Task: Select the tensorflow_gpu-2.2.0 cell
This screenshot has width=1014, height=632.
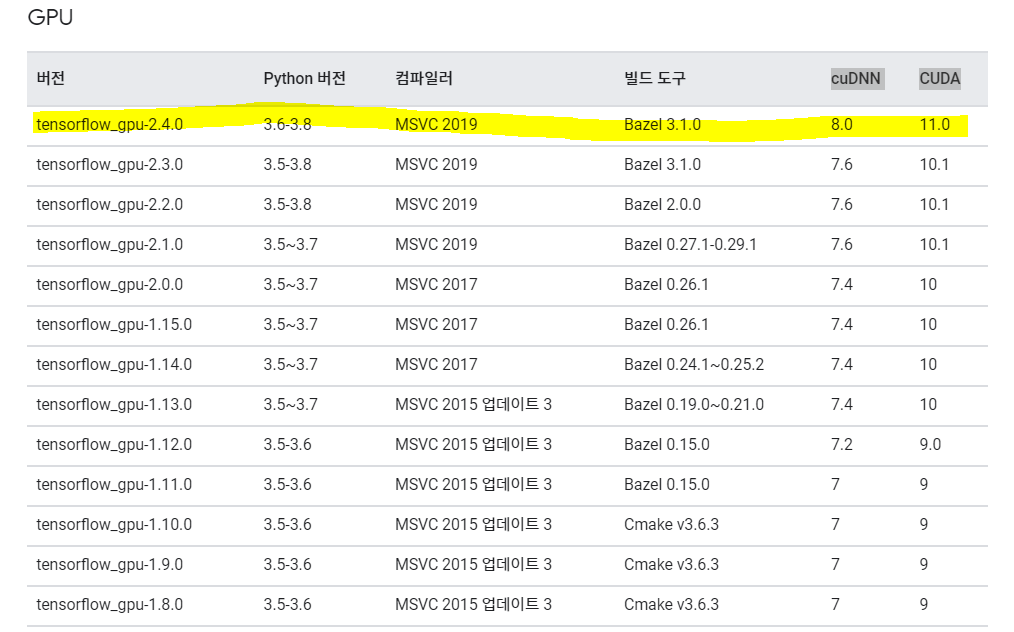Action: click(x=109, y=204)
